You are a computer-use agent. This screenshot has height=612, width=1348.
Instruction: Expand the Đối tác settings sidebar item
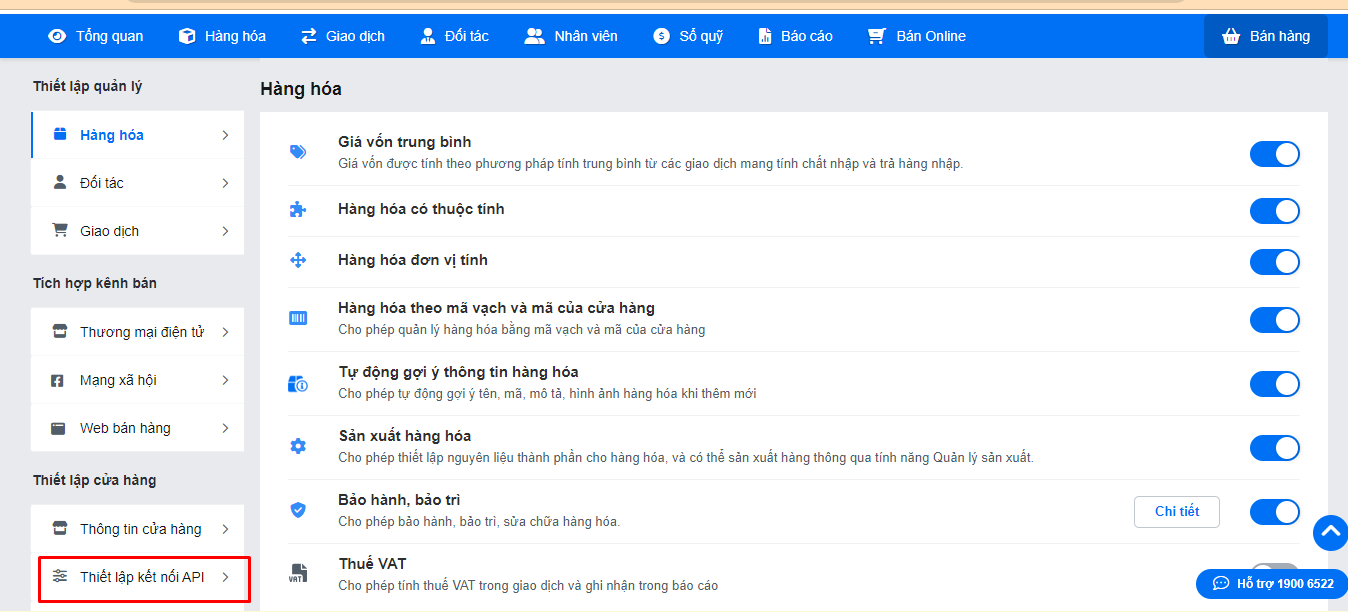(138, 183)
